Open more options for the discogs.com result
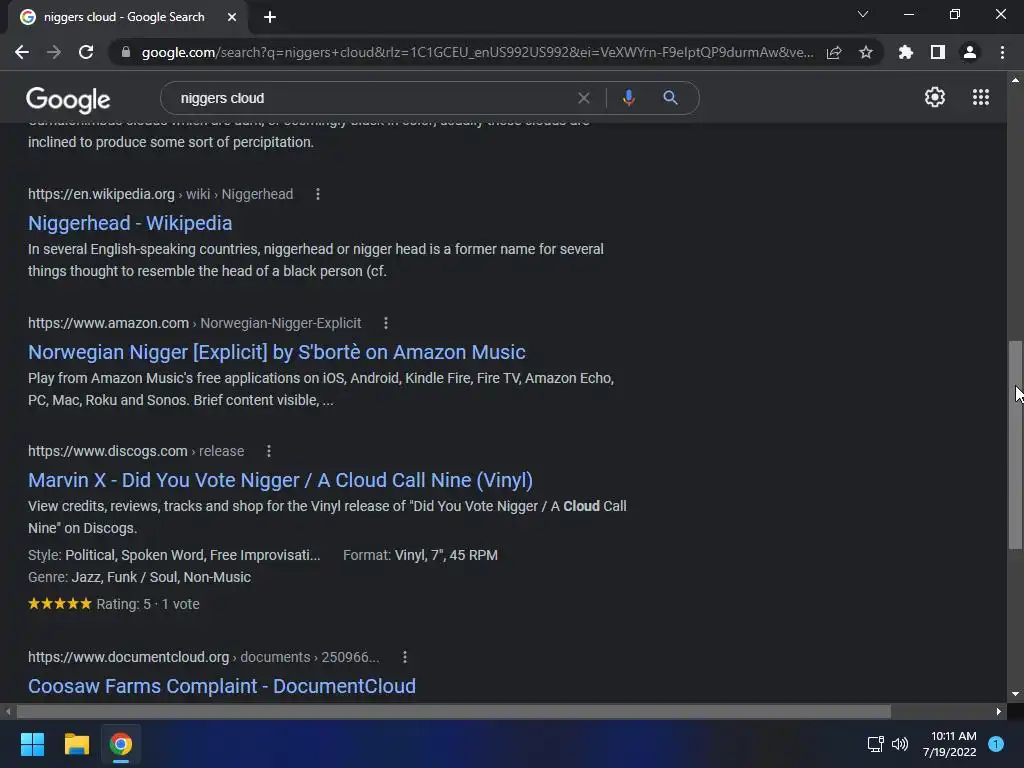The width and height of the screenshot is (1024, 768). (269, 451)
